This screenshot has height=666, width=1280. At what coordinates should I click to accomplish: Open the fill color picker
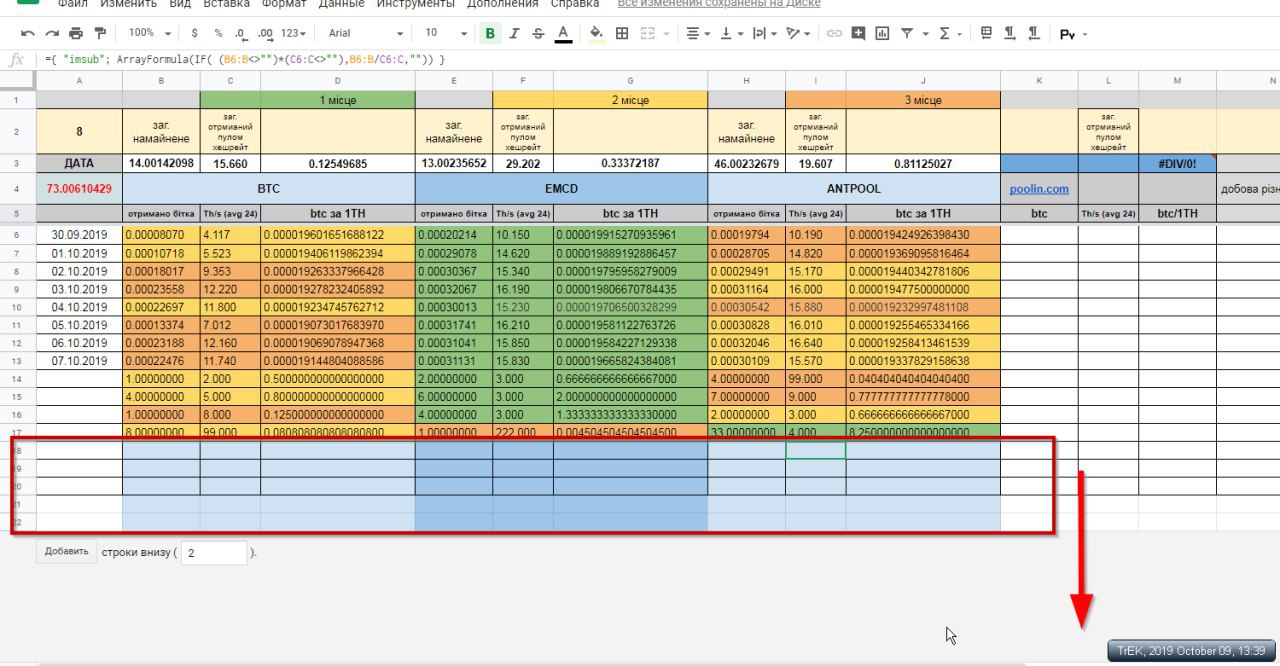pyautogui.click(x=597, y=33)
